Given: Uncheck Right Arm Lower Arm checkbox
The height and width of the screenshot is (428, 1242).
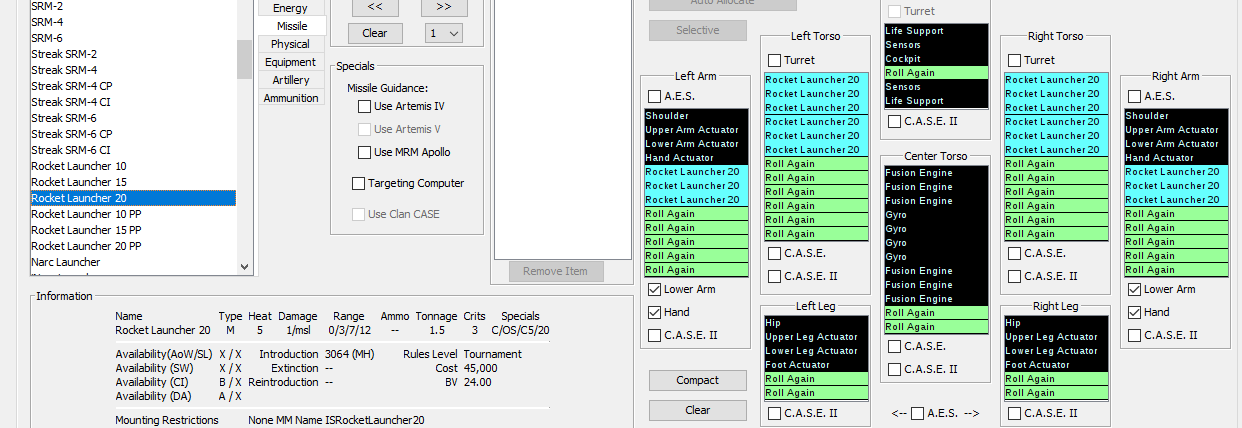Looking at the screenshot, I should pyautogui.click(x=1135, y=290).
